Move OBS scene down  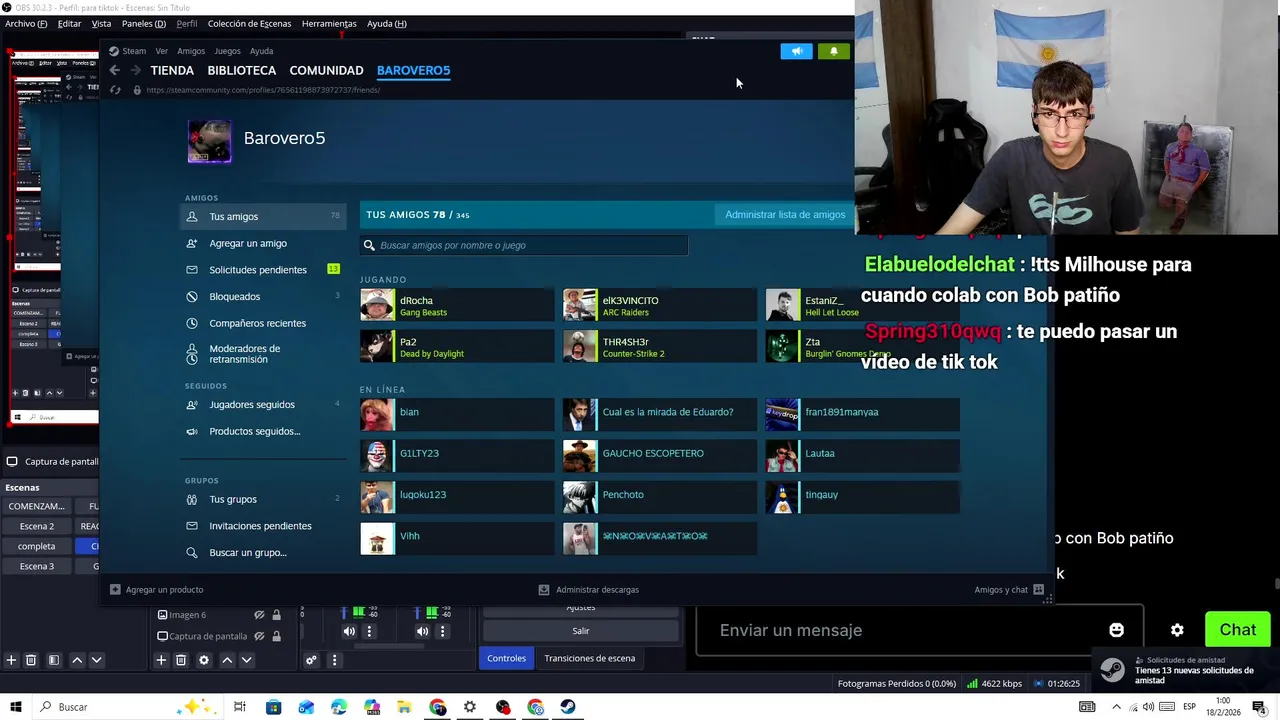point(96,660)
